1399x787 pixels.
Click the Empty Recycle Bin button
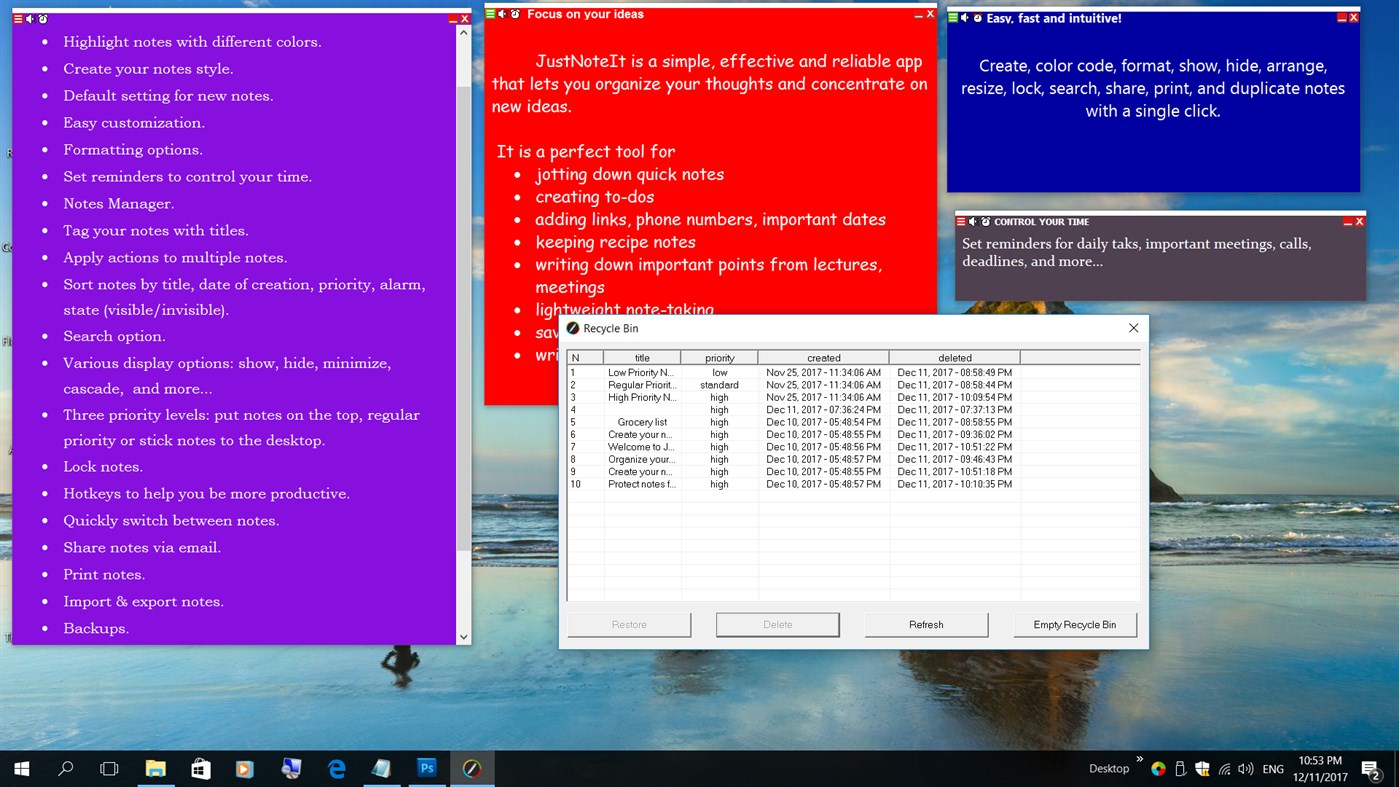point(1074,624)
